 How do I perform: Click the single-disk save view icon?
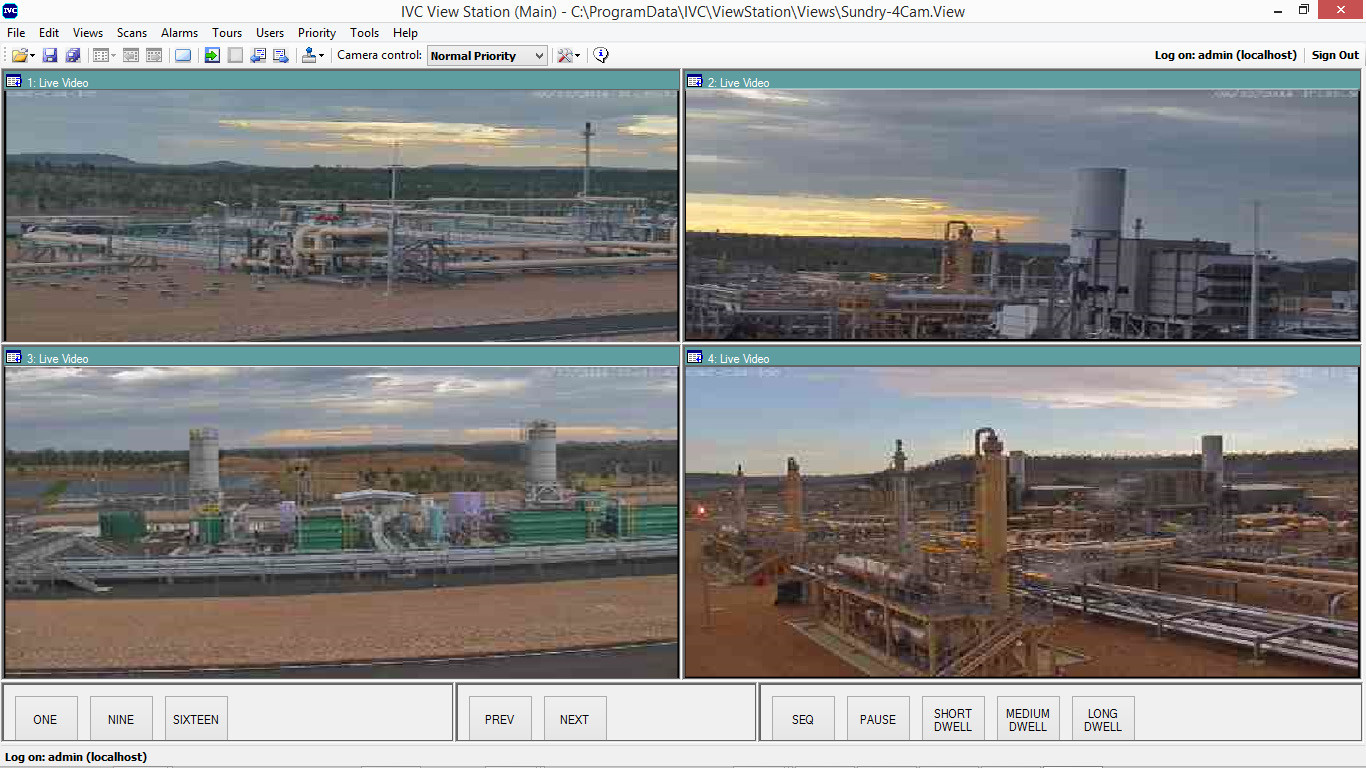[50, 56]
